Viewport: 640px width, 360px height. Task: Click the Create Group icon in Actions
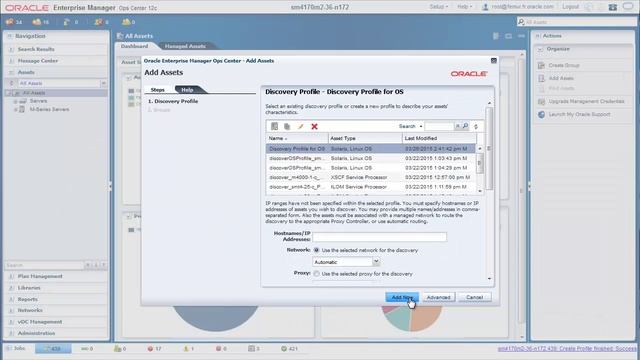coord(541,65)
